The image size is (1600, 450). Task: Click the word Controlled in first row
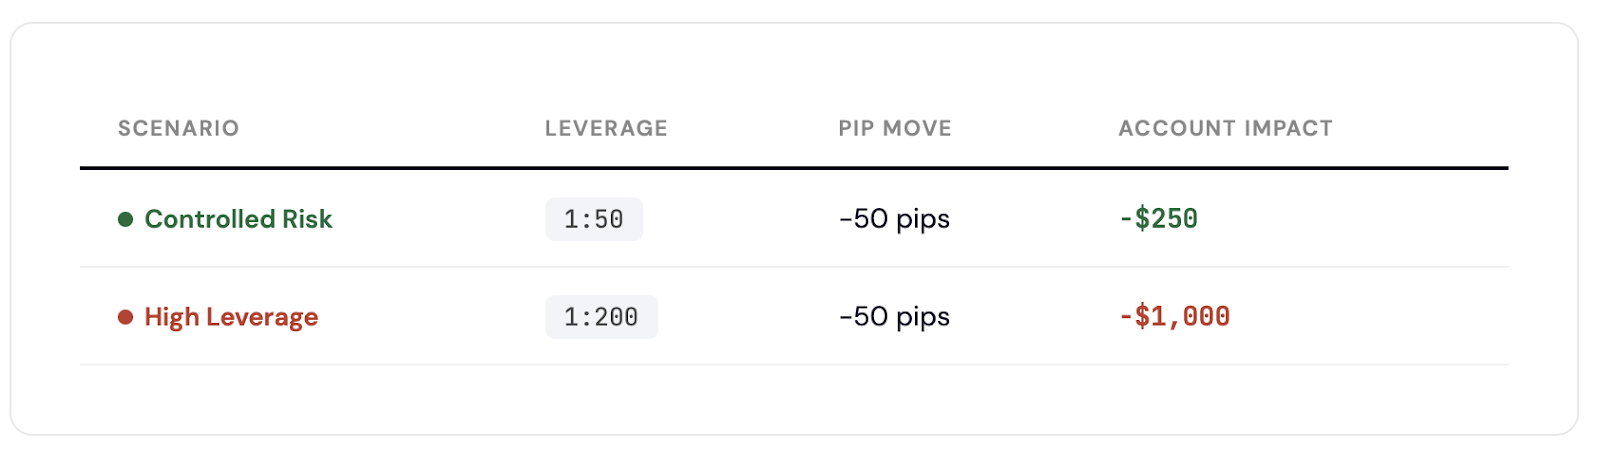click(x=210, y=219)
